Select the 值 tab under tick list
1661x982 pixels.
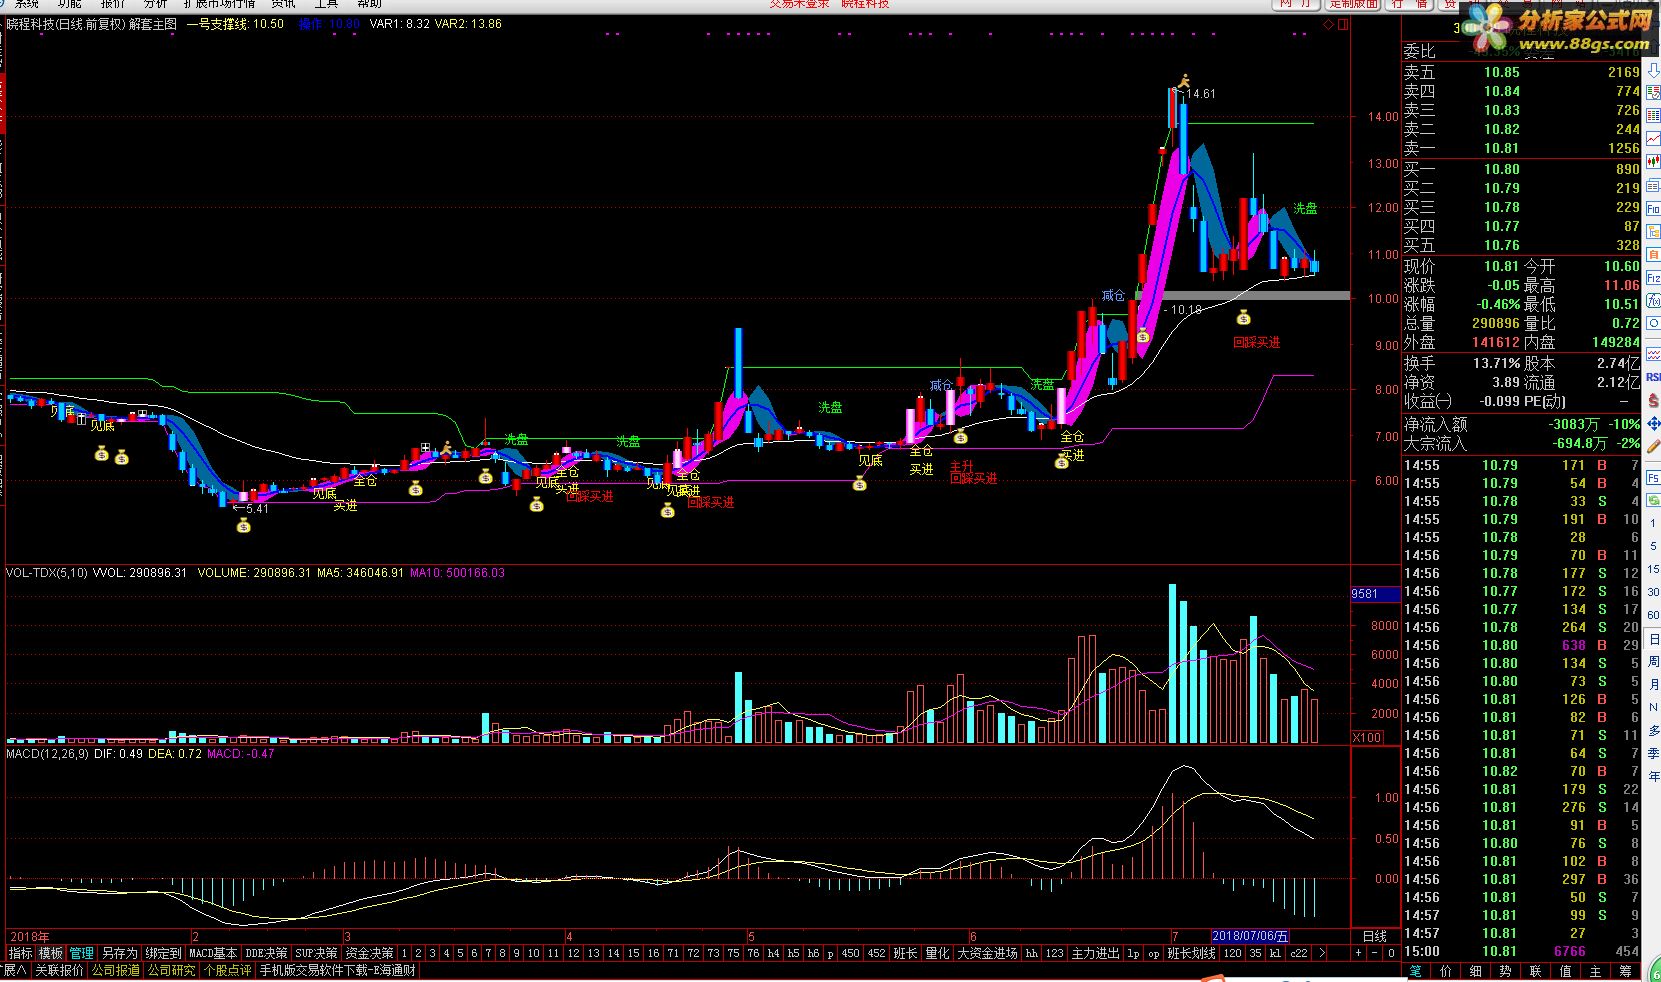[1566, 971]
